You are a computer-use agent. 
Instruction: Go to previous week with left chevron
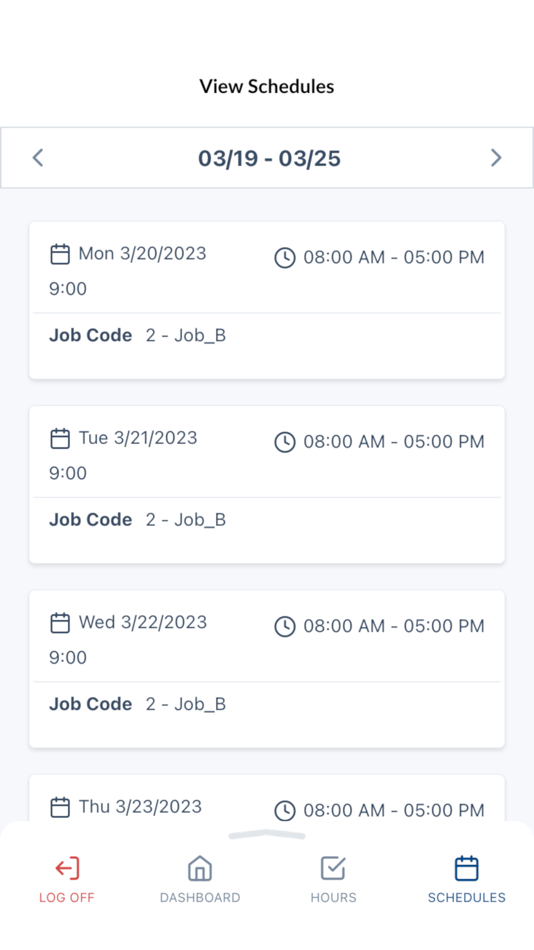[x=38, y=158]
